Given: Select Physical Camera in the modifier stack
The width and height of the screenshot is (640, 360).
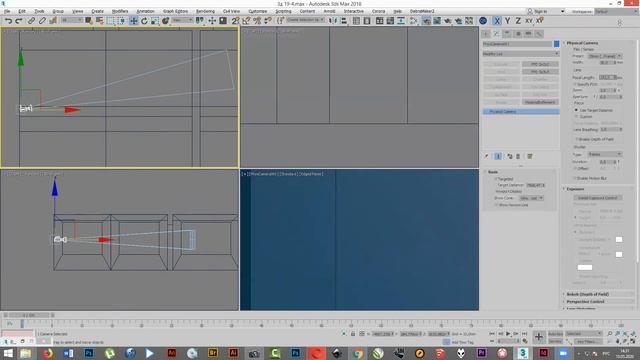Looking at the screenshot, I should (521, 111).
